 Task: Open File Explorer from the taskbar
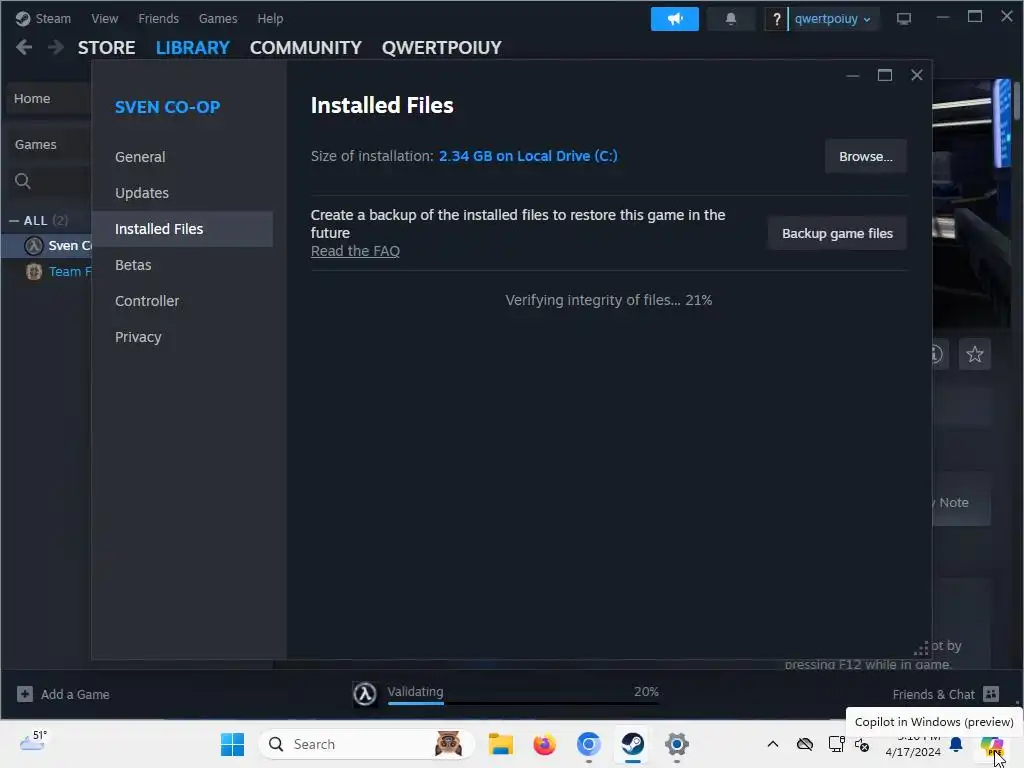501,744
